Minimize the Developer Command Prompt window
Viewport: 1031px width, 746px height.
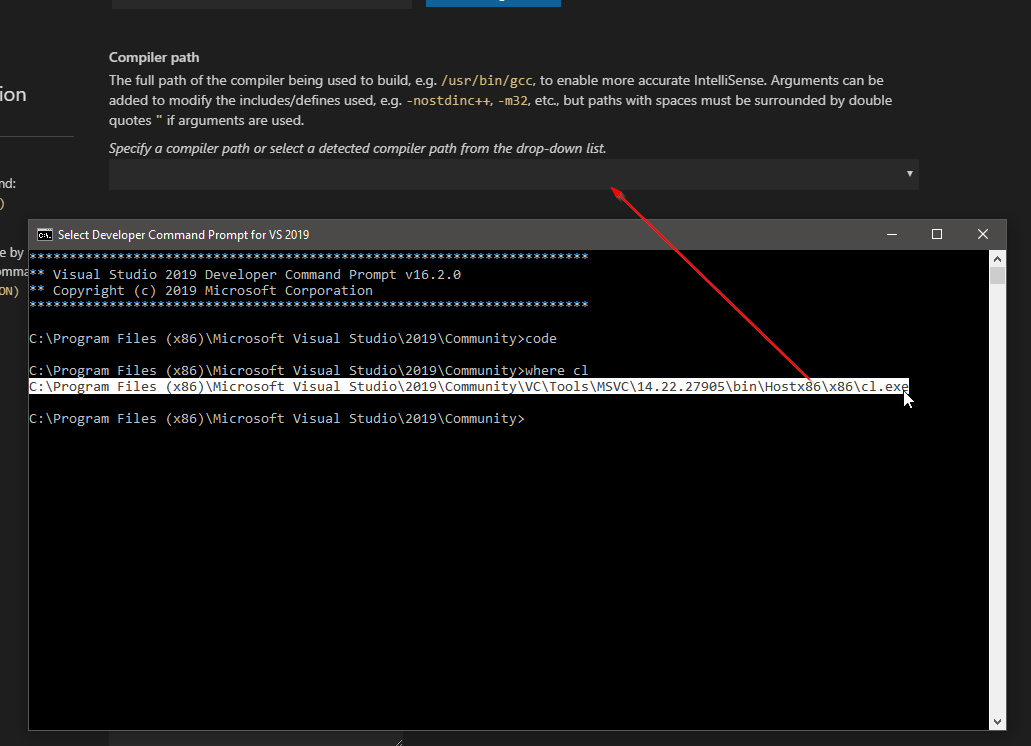click(892, 235)
